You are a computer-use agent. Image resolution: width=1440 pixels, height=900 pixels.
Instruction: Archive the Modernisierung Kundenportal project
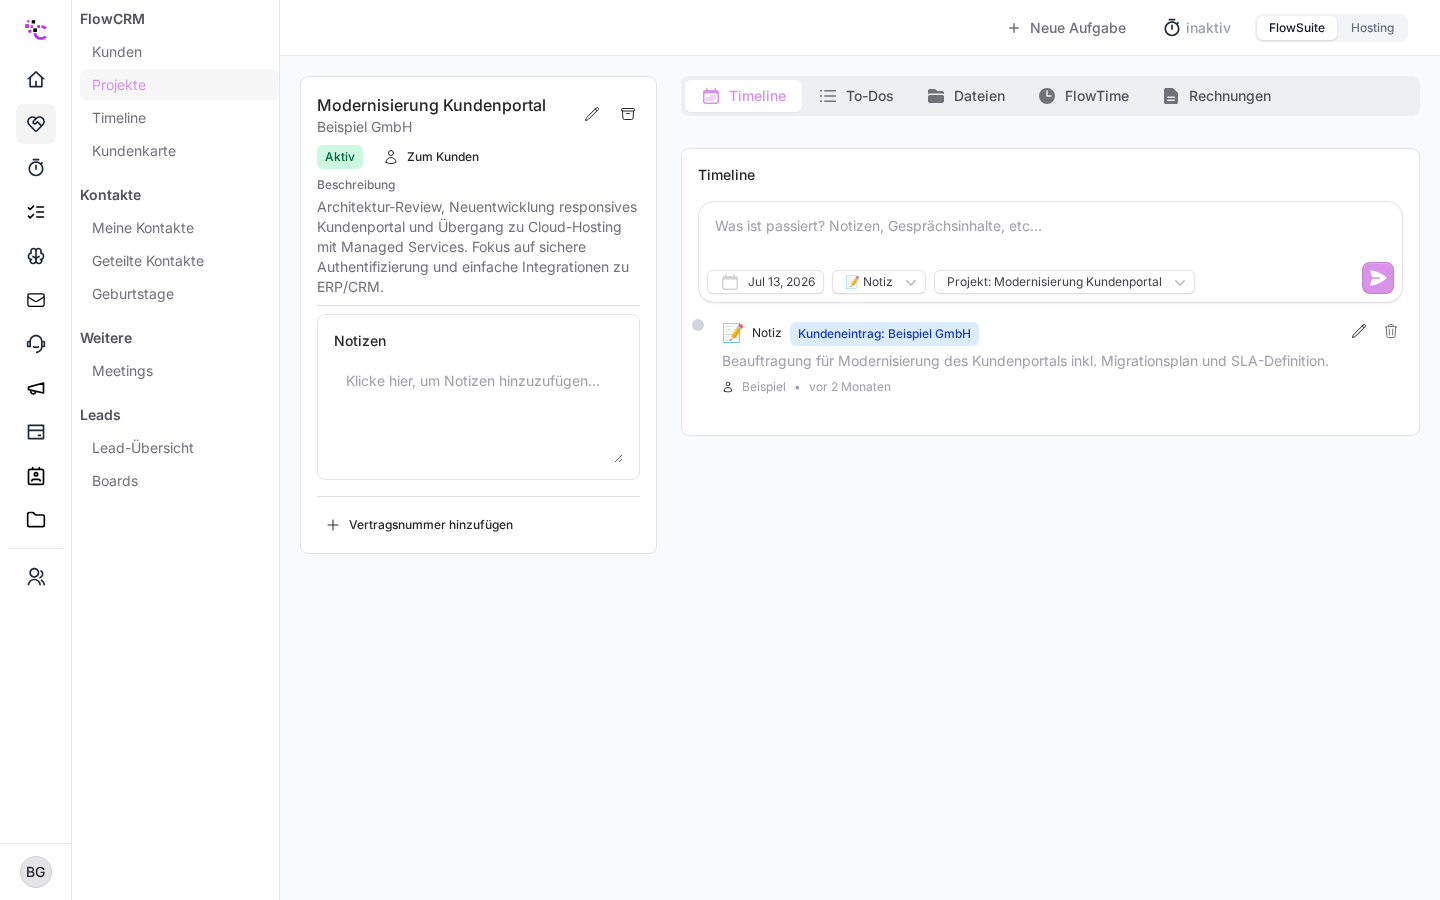tap(628, 114)
